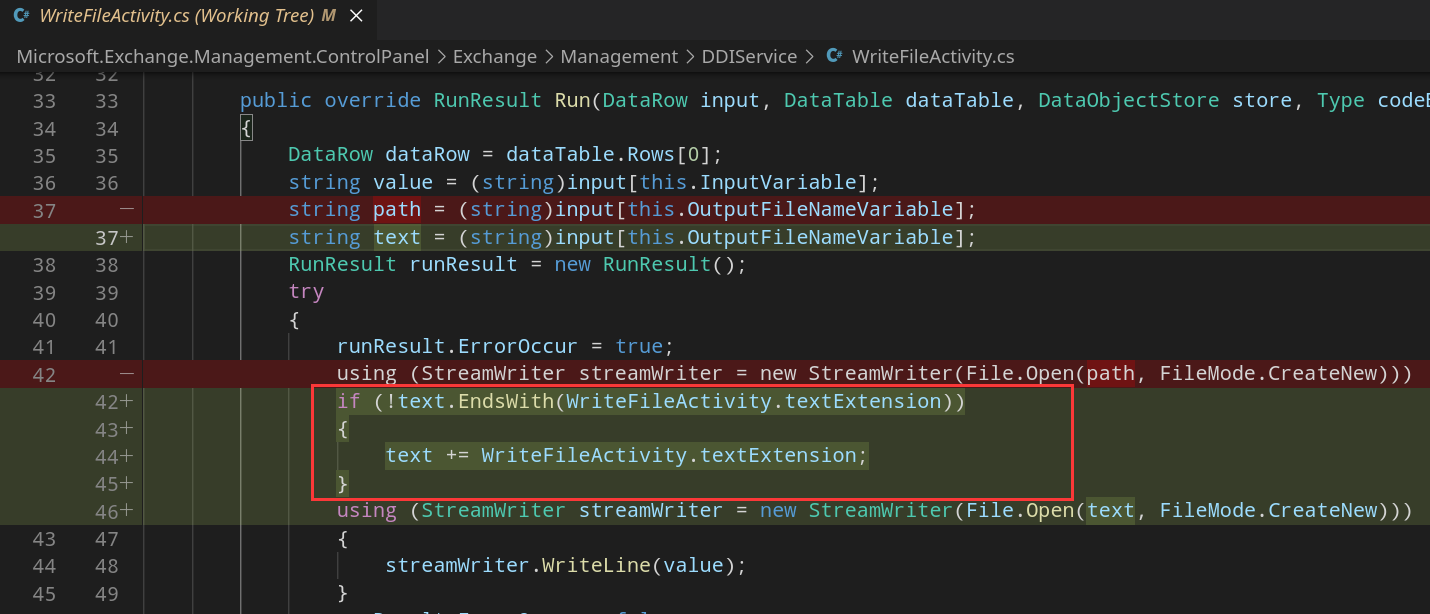Click WriteFileActivity.cs in the breadcrumb path

[x=932, y=57]
